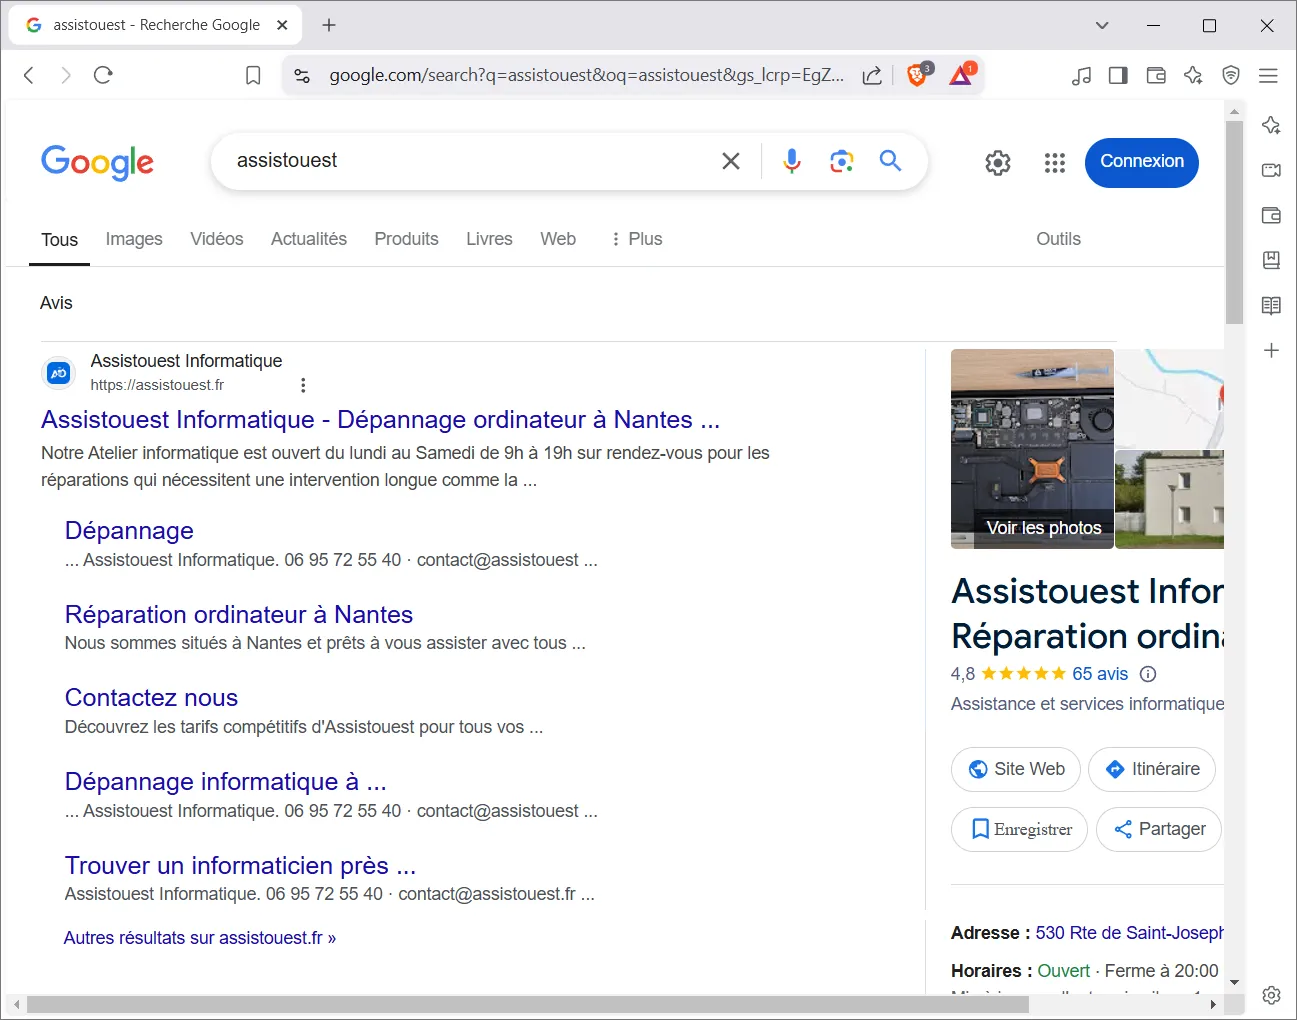
Task: Open the Dépannage sitelink
Action: [129, 531]
